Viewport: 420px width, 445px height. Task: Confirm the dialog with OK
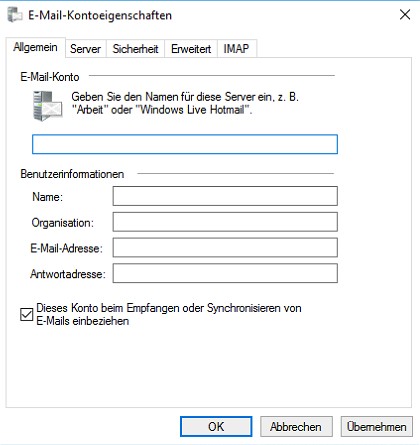216,427
